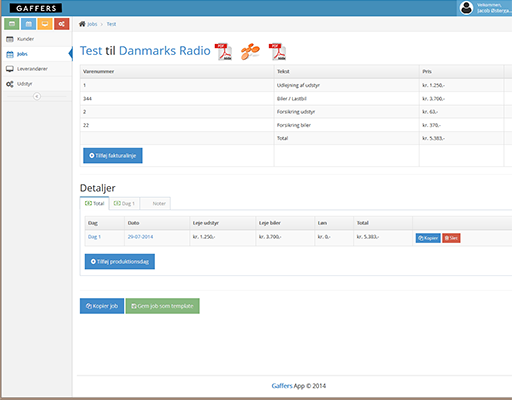Viewport: 512px width, 400px height.
Task: Go to Jobs breadcrumb link
Action: point(92,24)
